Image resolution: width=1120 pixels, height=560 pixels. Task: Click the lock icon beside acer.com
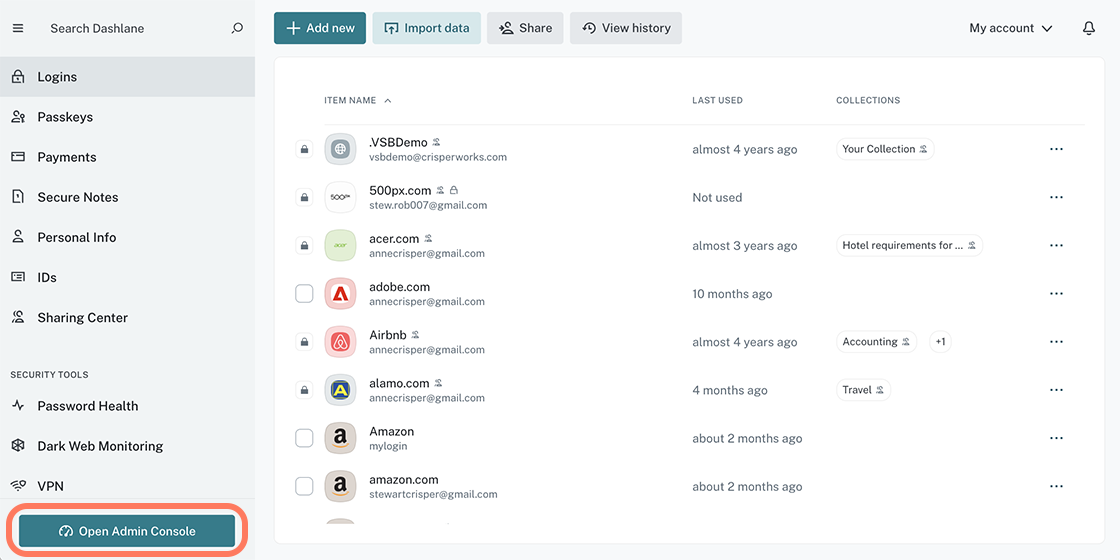(x=304, y=246)
